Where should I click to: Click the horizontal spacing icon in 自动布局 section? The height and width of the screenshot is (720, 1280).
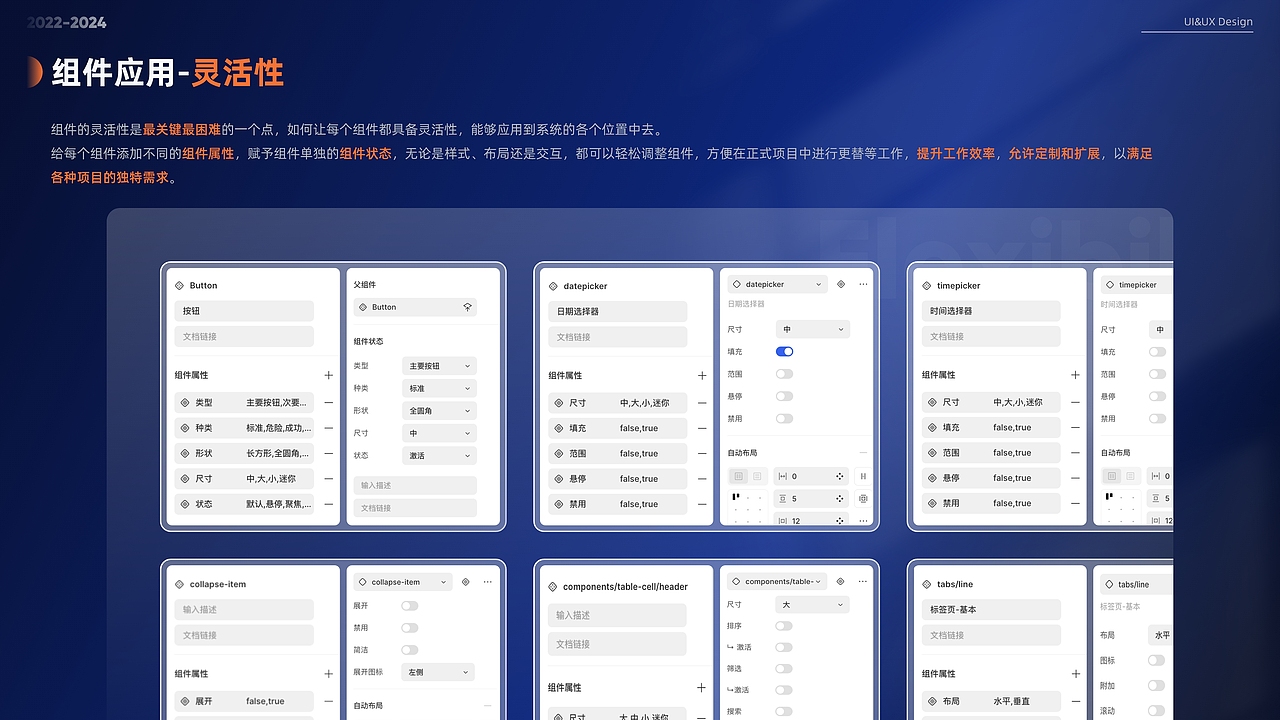[783, 477]
